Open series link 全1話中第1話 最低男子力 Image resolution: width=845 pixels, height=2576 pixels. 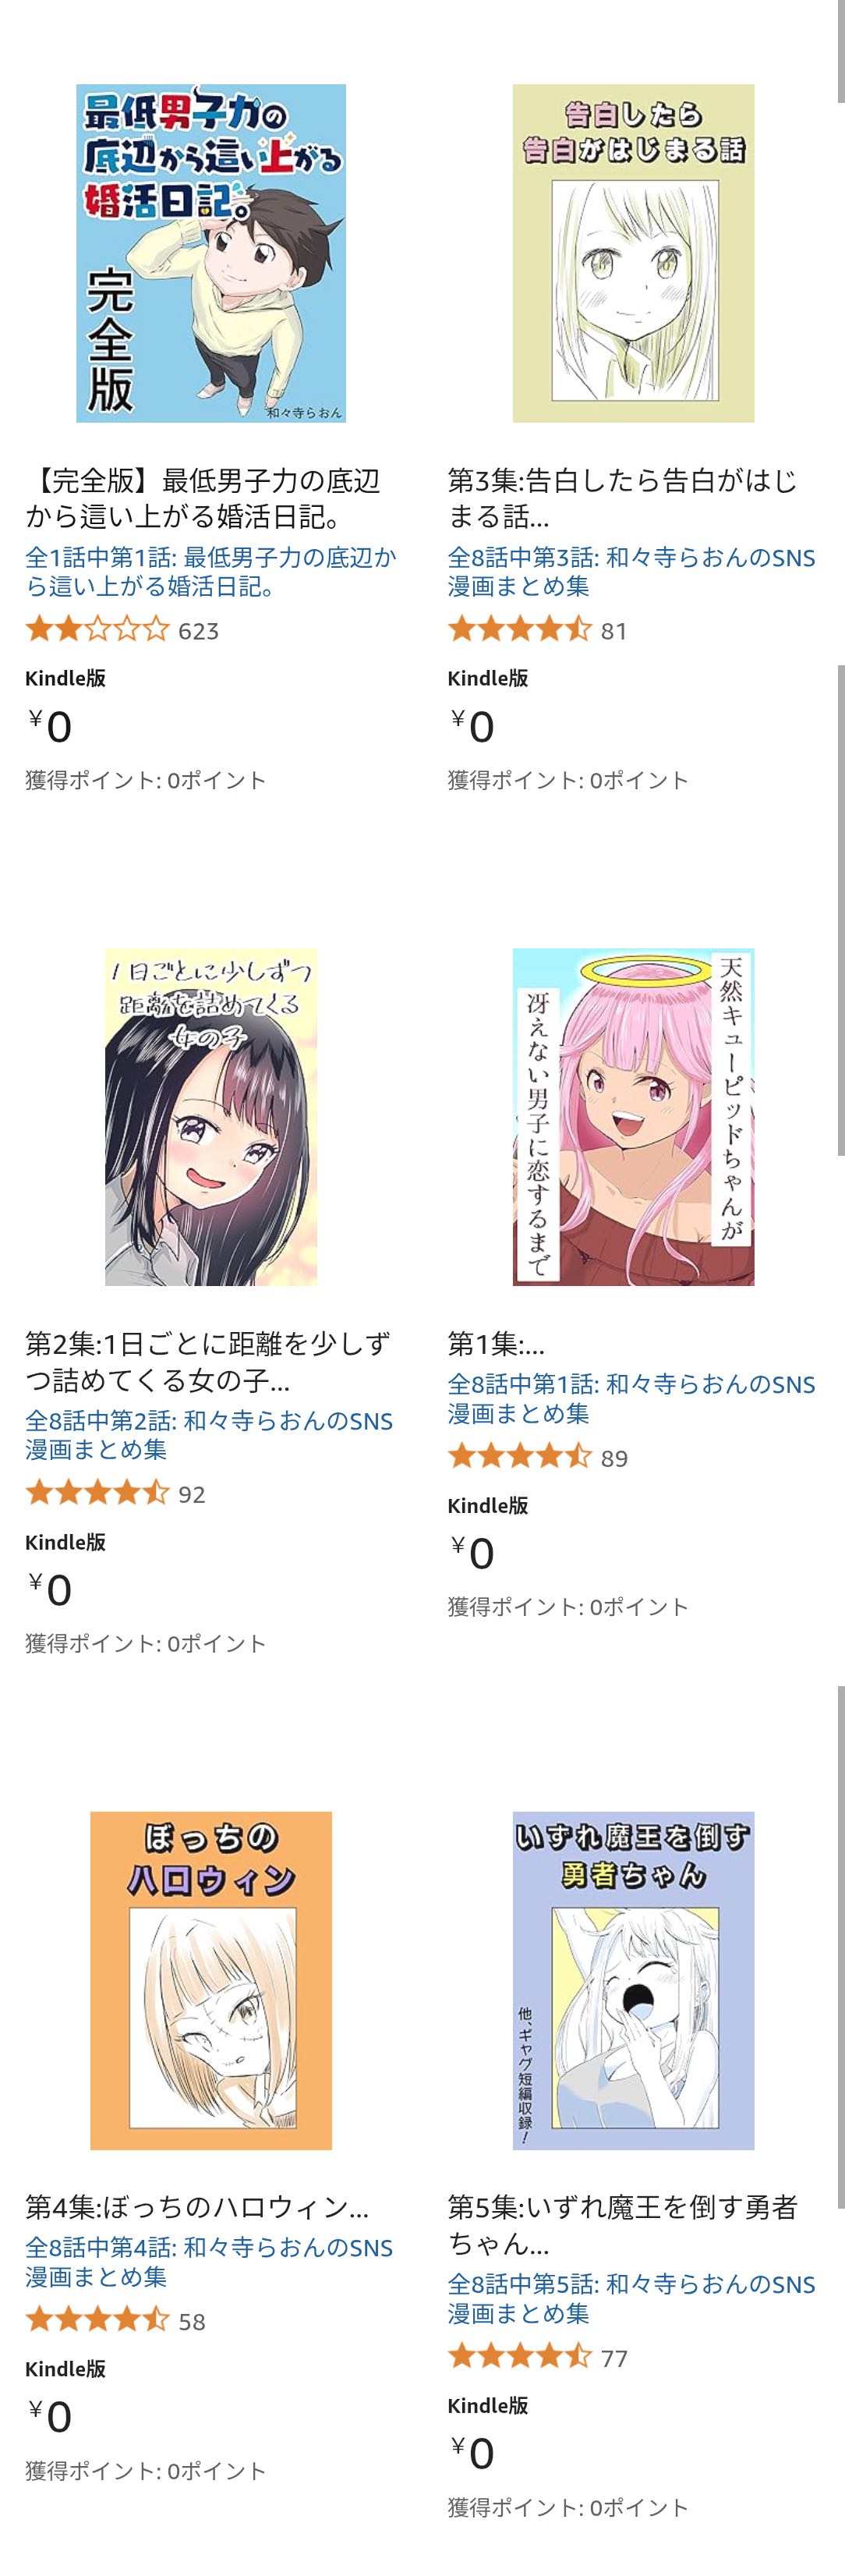coord(211,571)
